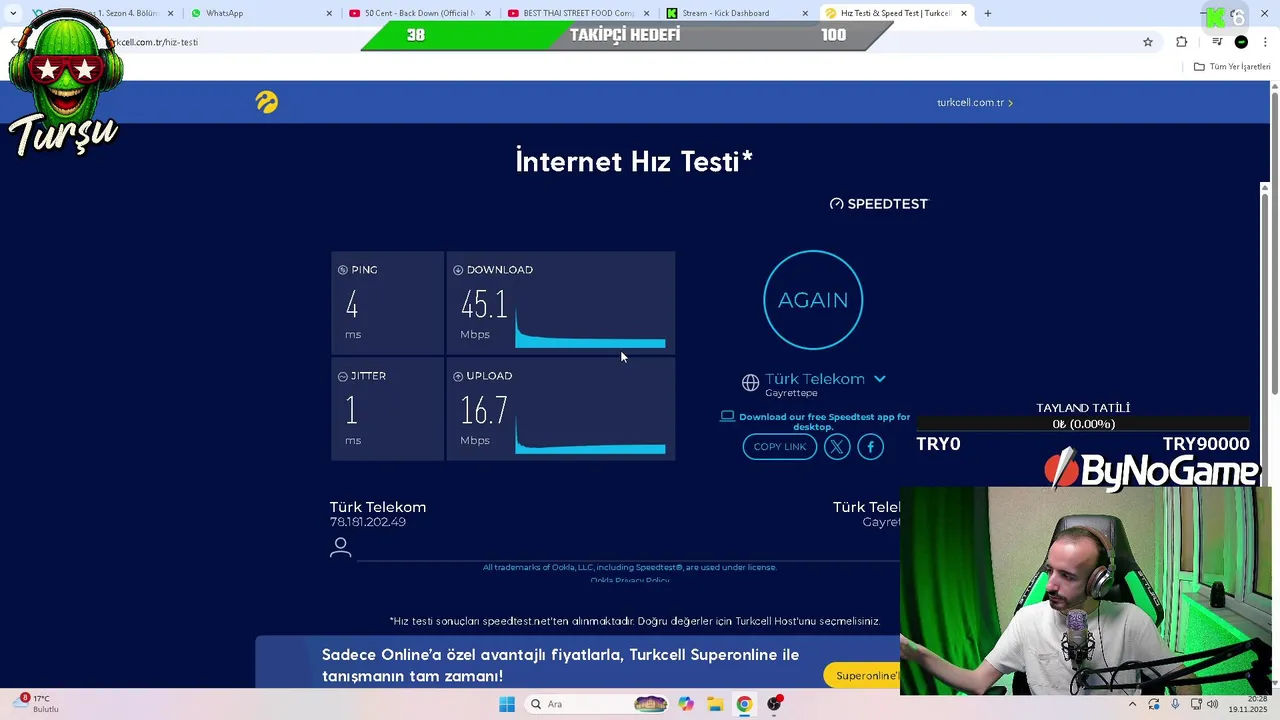
Task: Show hidden system tray icons
Action: click(x=1133, y=704)
